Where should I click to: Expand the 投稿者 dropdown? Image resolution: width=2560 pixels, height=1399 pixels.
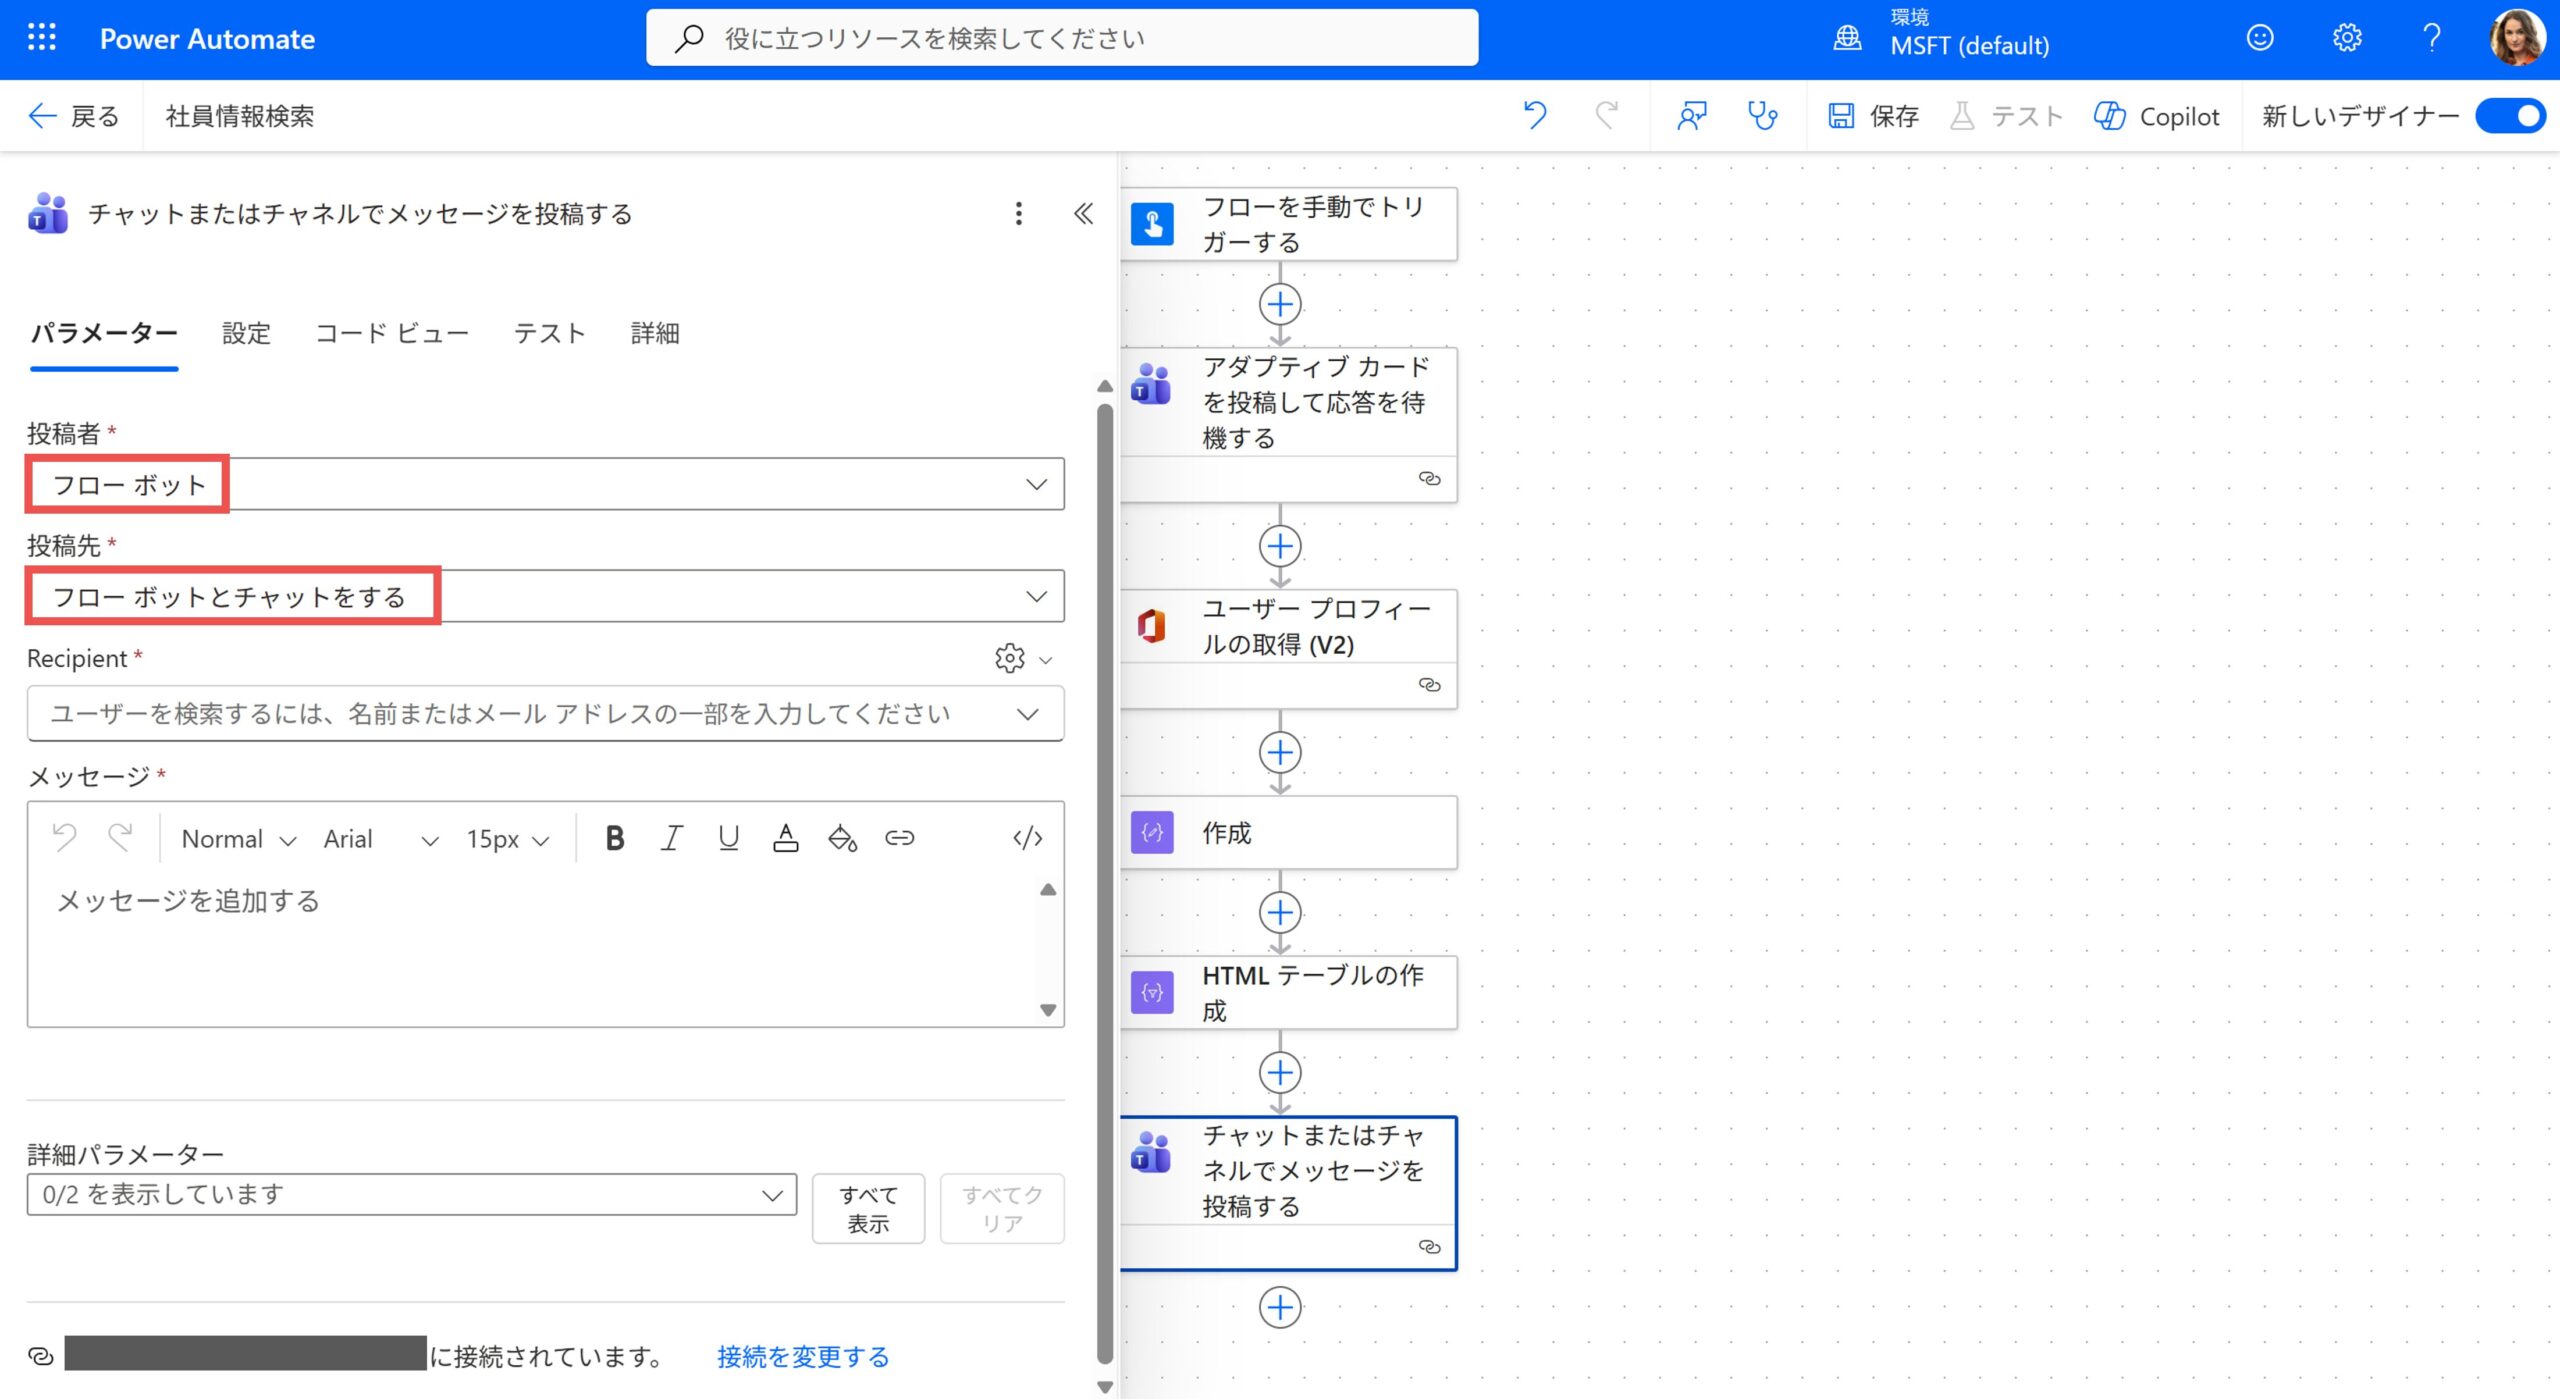1036,485
